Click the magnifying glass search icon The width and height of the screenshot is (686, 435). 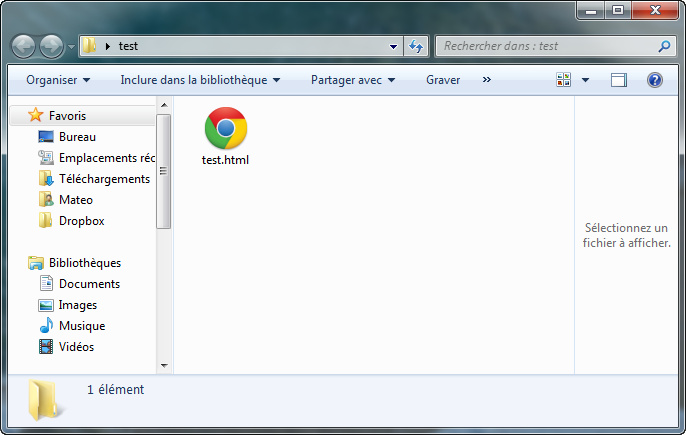pyautogui.click(x=665, y=46)
